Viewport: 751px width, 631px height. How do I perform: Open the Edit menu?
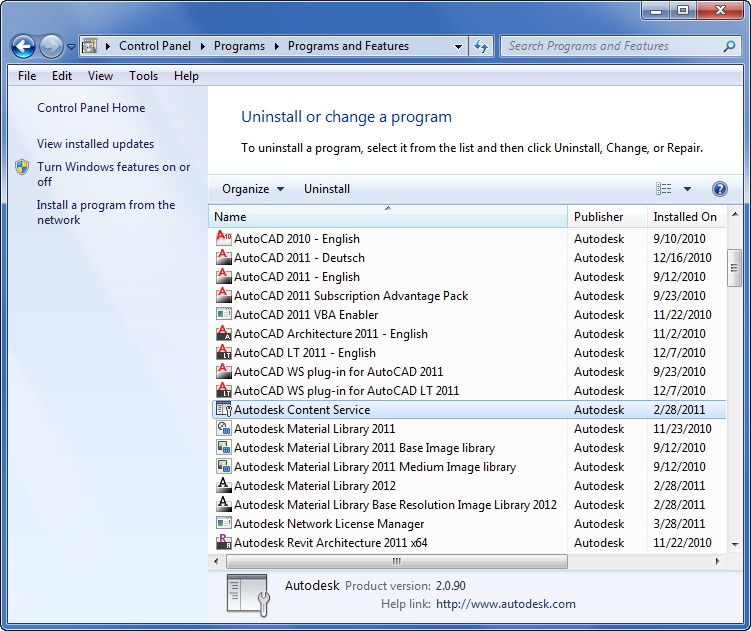[x=62, y=76]
